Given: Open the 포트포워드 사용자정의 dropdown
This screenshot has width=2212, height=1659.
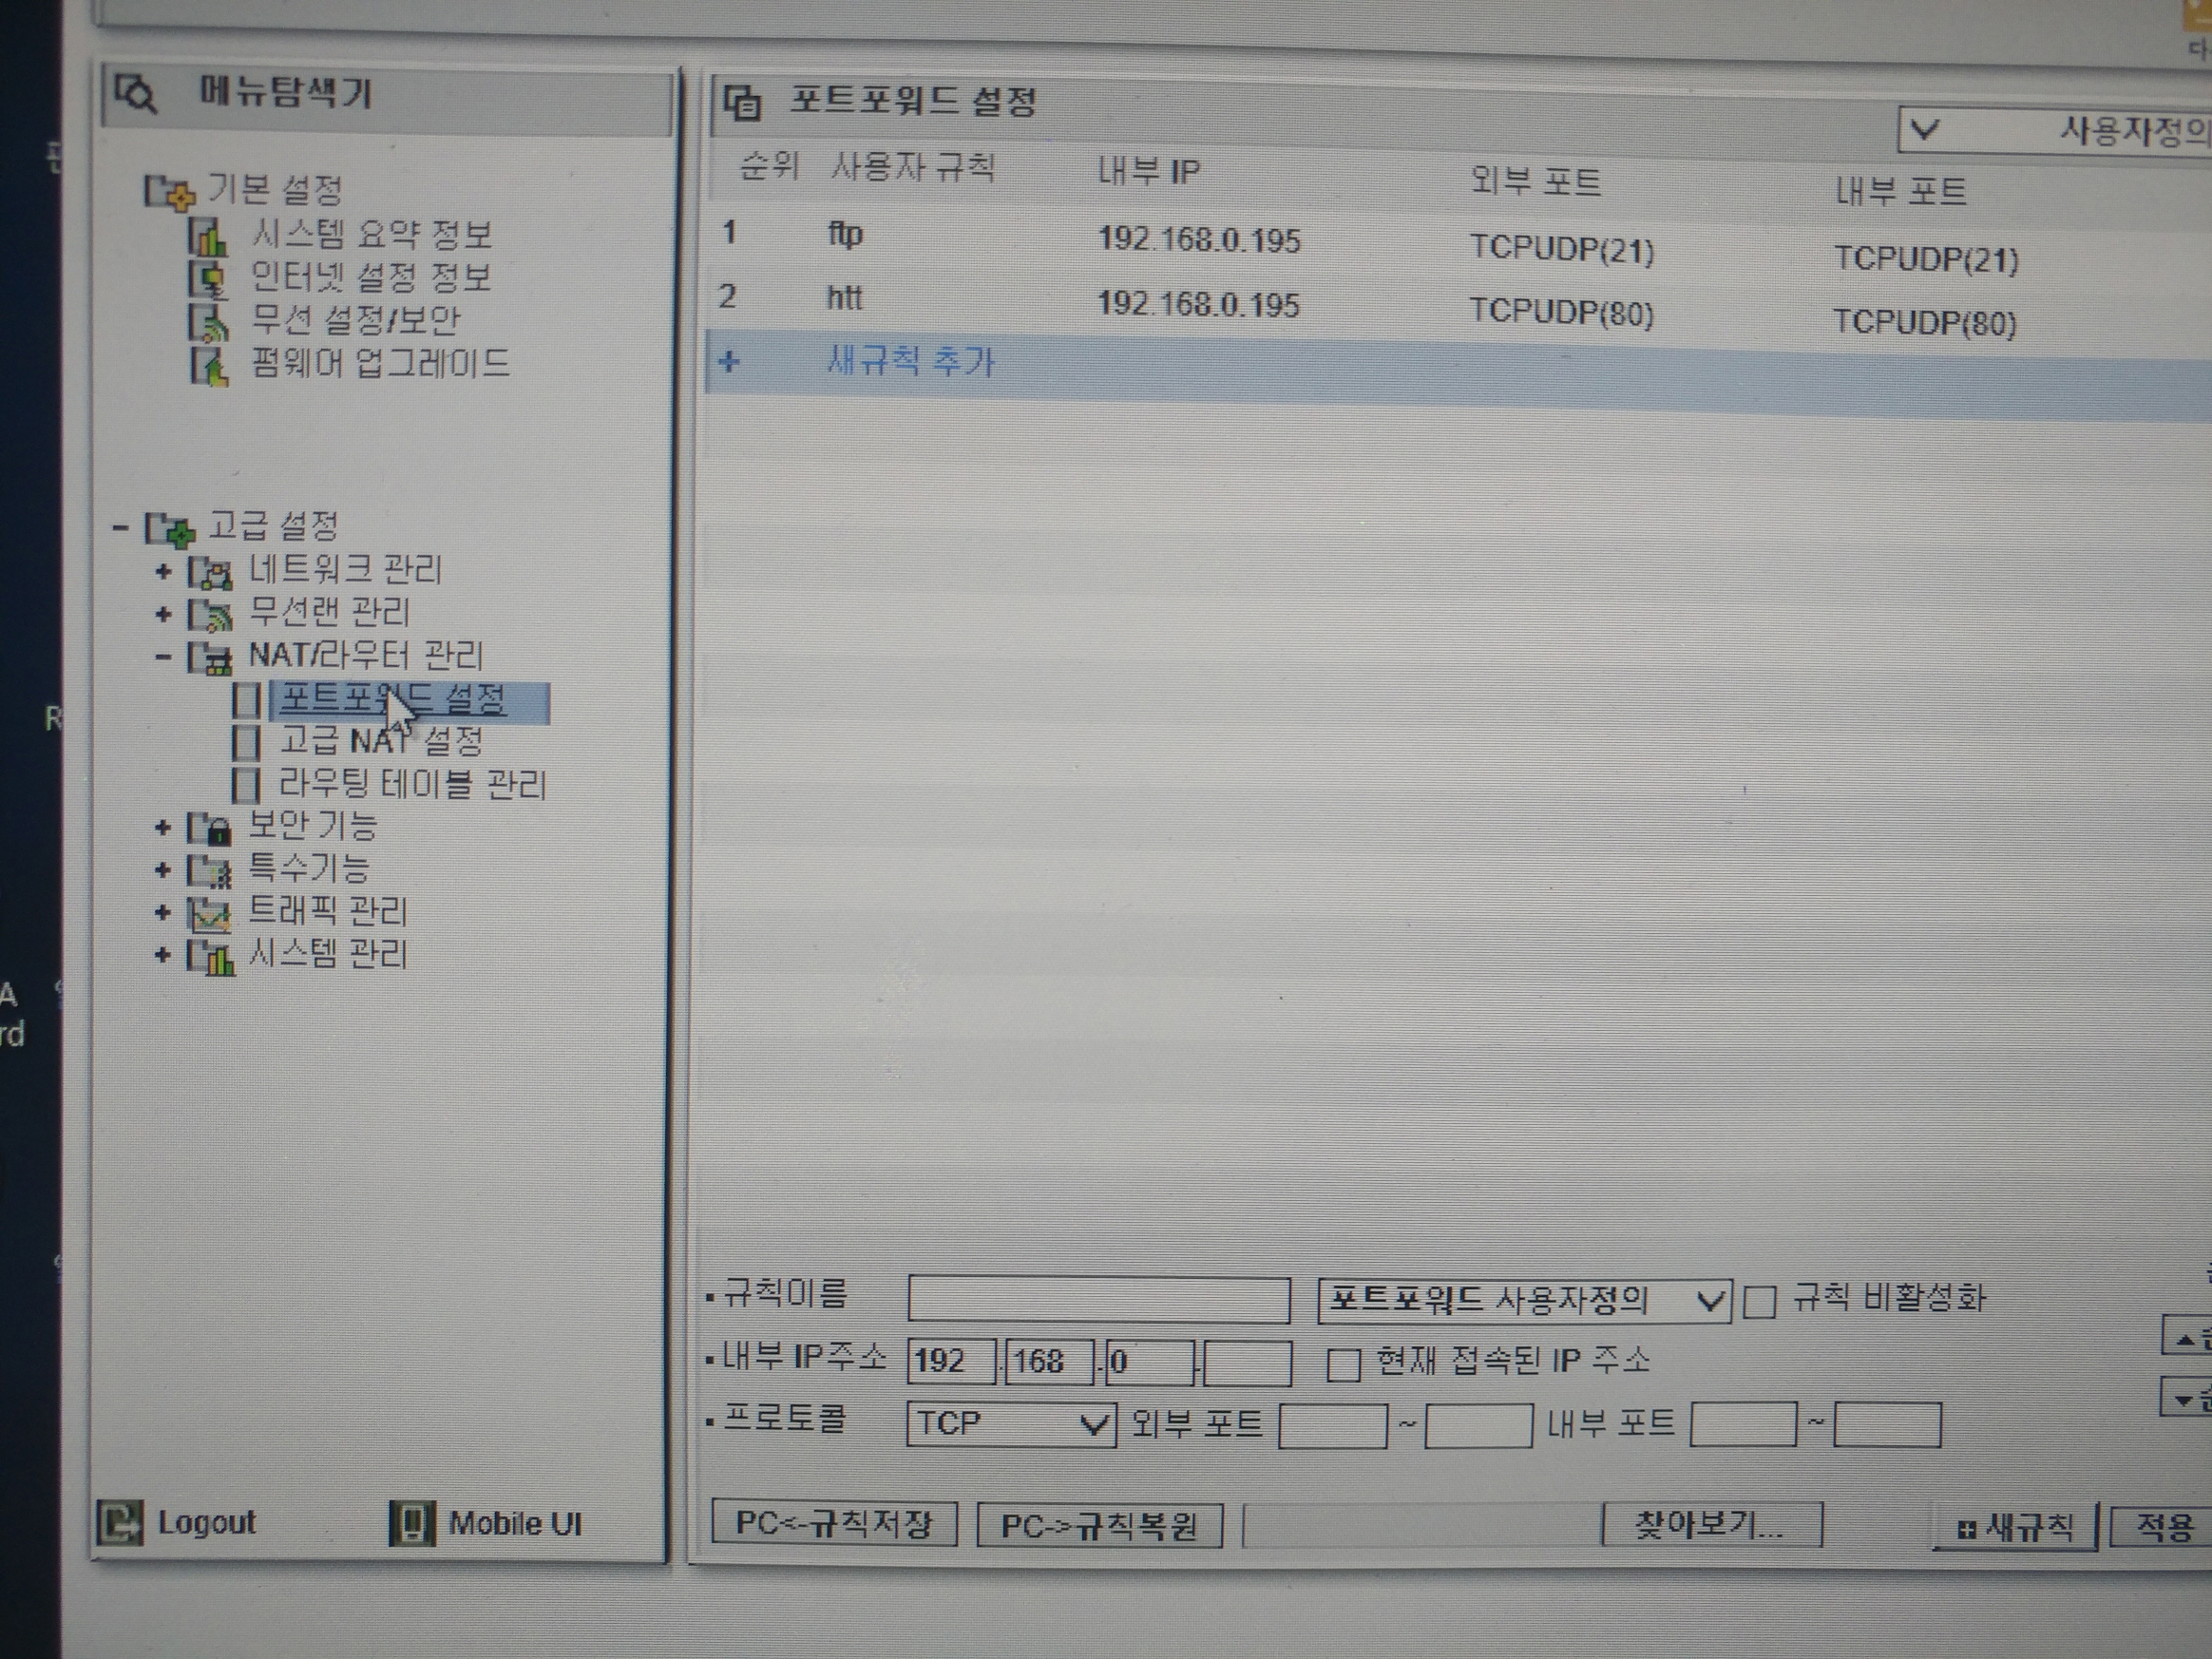Looking at the screenshot, I should 1524,1300.
